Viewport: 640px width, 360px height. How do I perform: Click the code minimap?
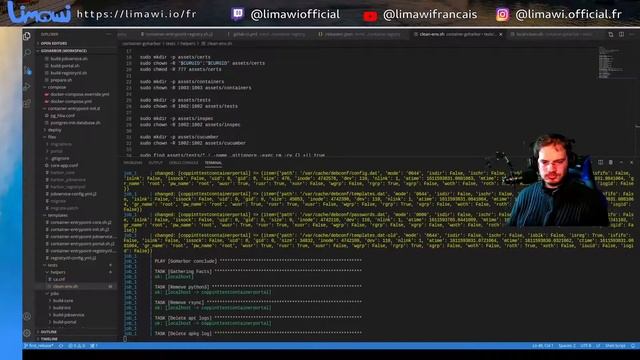pos(611,63)
